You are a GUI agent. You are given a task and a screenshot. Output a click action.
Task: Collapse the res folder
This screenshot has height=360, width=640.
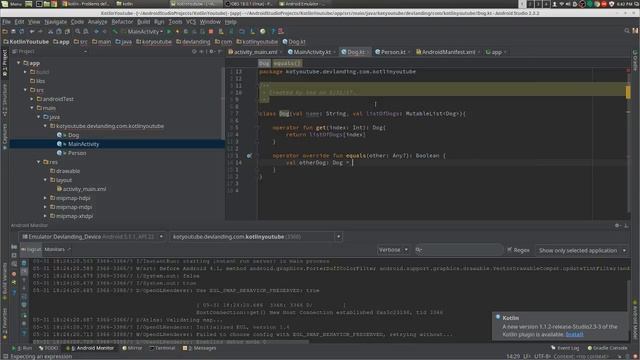(x=39, y=162)
